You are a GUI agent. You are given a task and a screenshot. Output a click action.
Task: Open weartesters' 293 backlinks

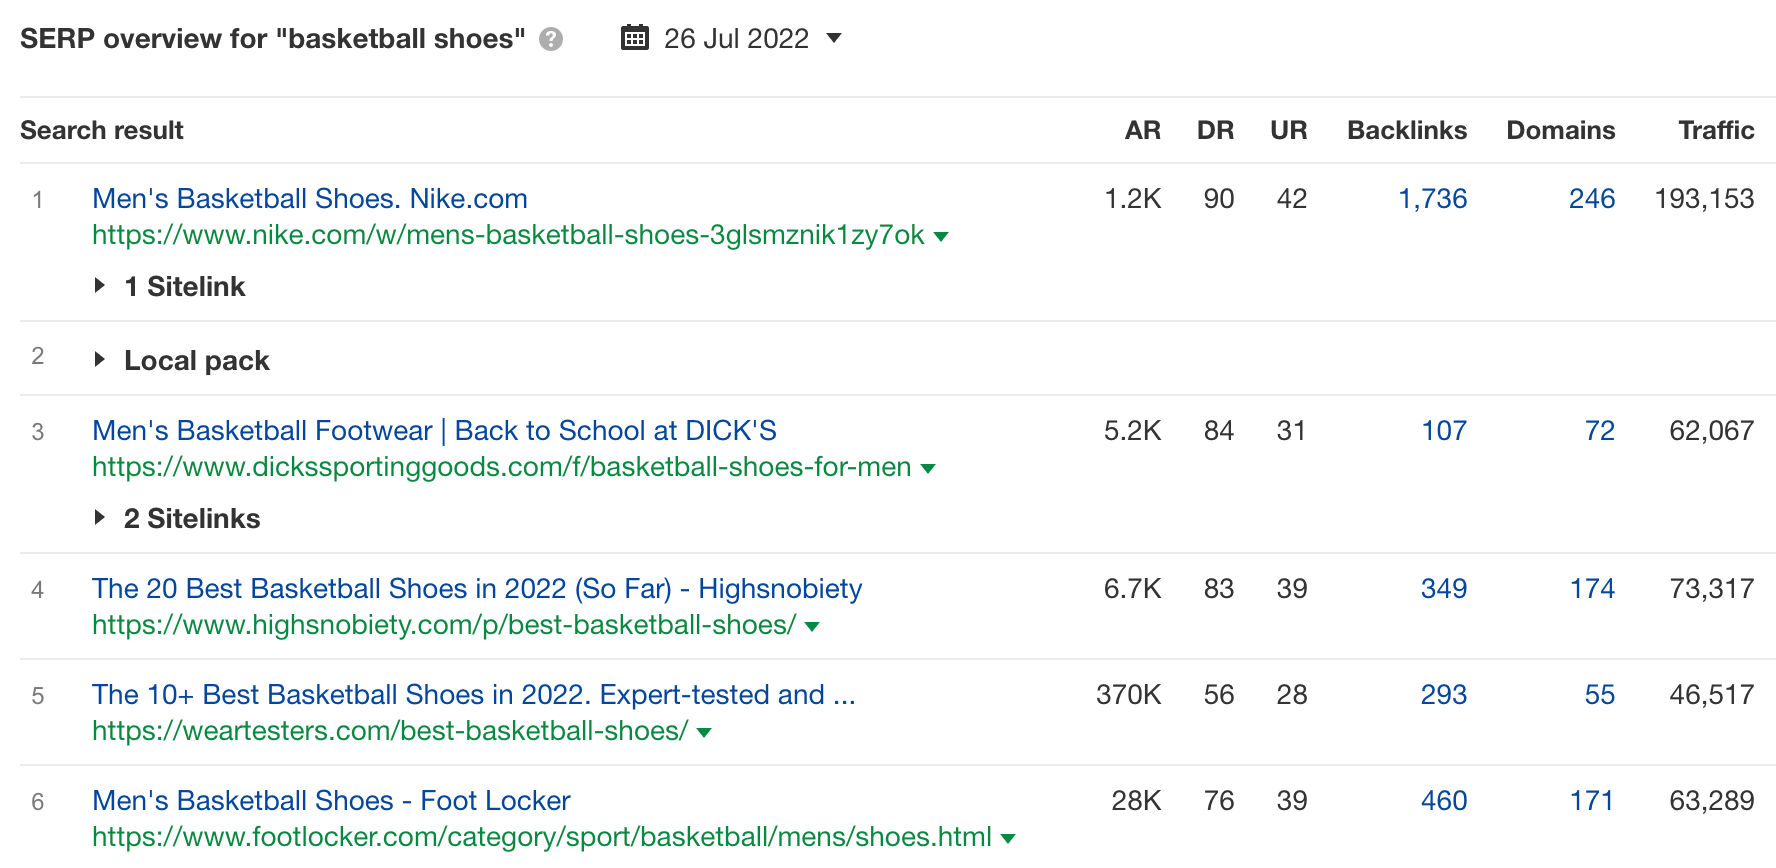click(x=1444, y=694)
